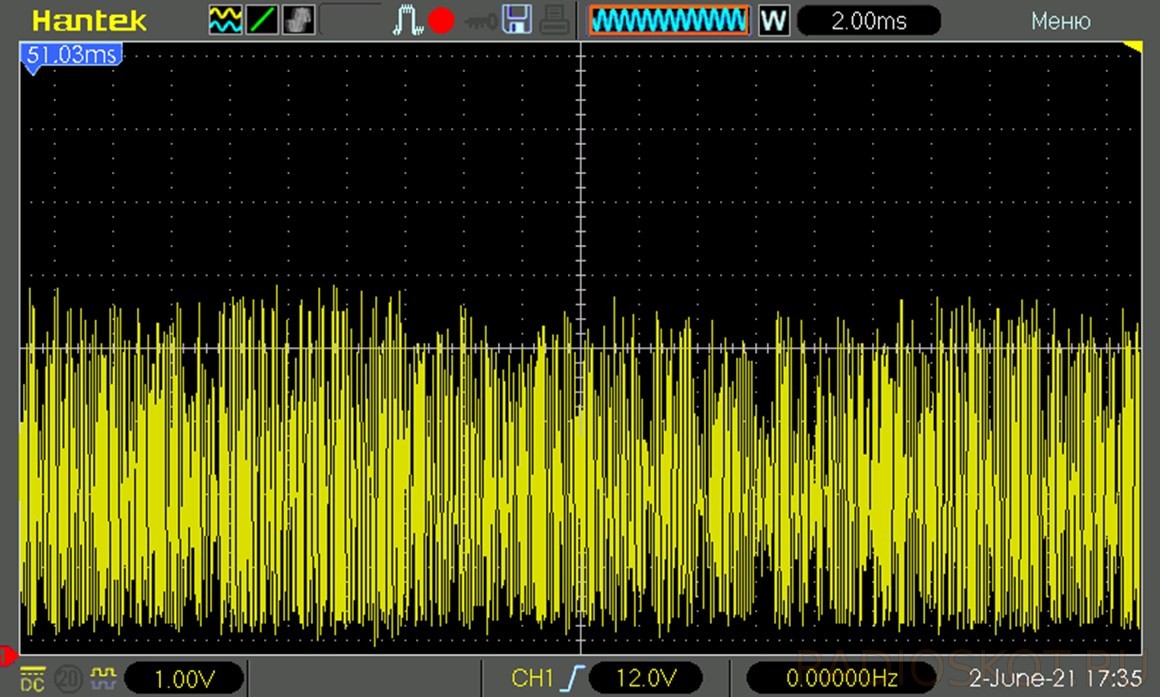This screenshot has width=1160, height=697.
Task: Click the yellow square wave probe icon
Action: [x=102, y=679]
